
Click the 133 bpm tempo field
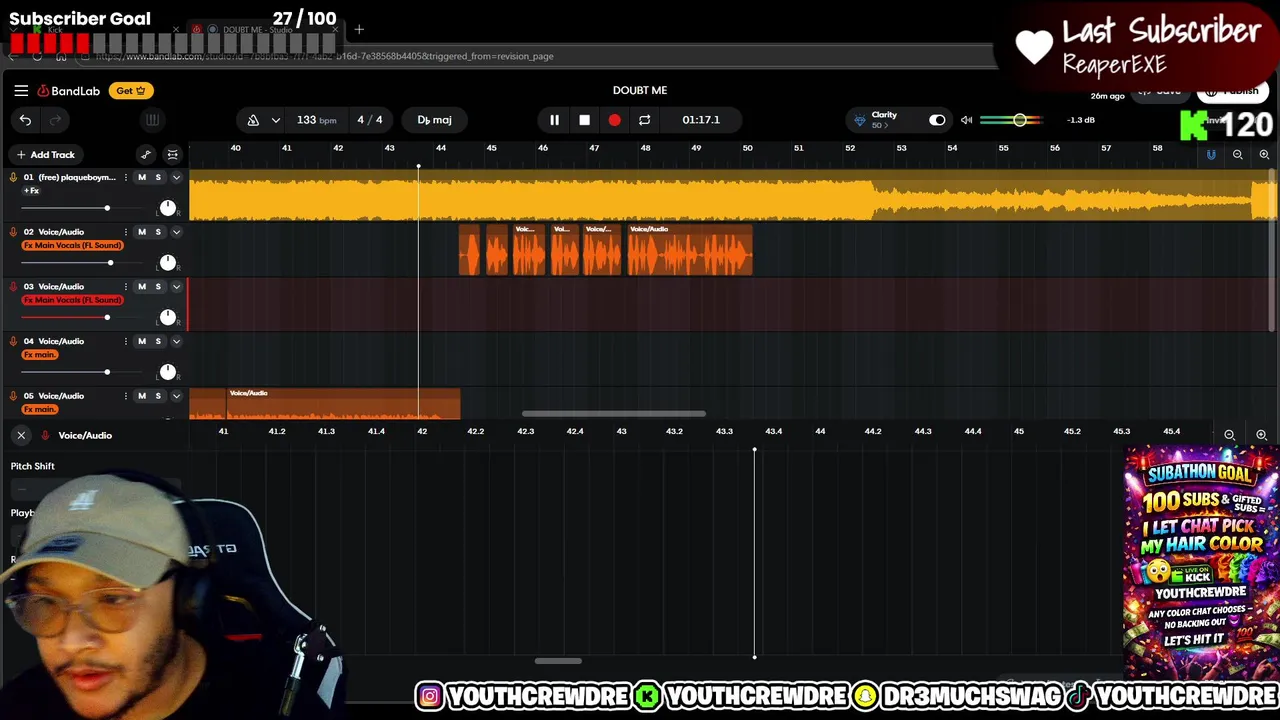click(x=316, y=120)
